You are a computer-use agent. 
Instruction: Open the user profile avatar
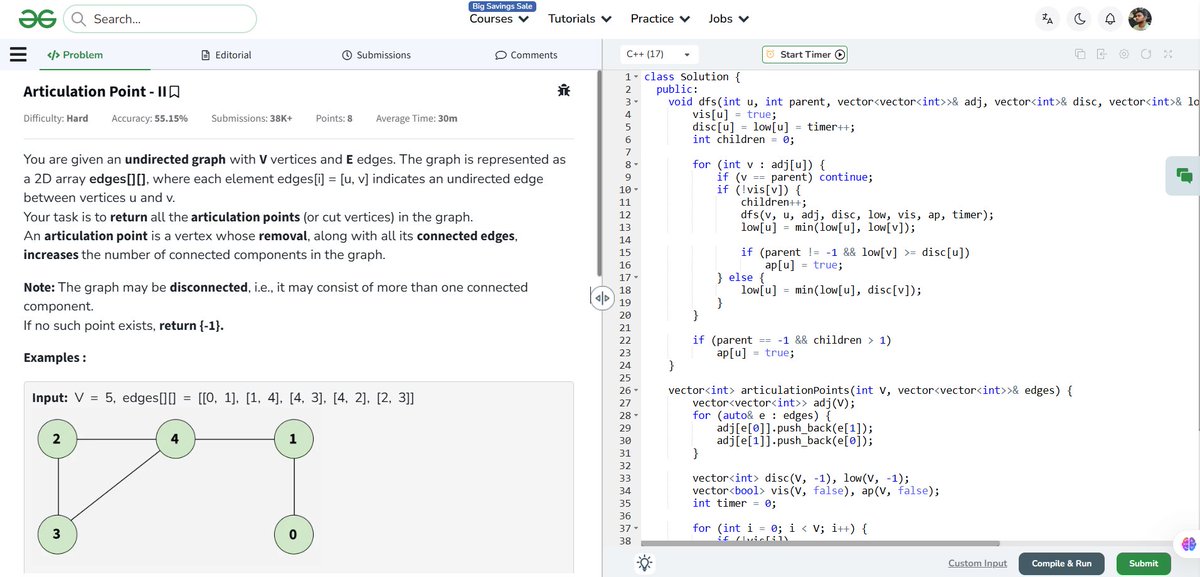click(x=1140, y=19)
